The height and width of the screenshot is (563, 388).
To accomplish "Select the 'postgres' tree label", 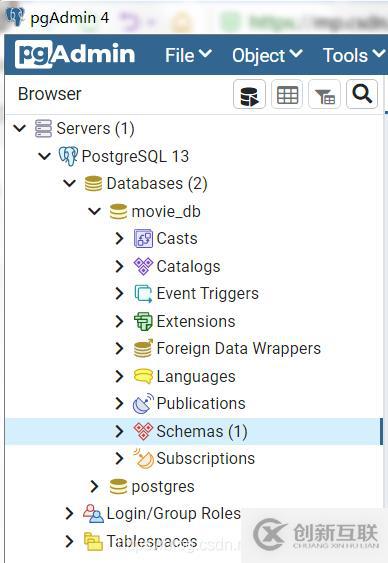I will pyautogui.click(x=163, y=487).
